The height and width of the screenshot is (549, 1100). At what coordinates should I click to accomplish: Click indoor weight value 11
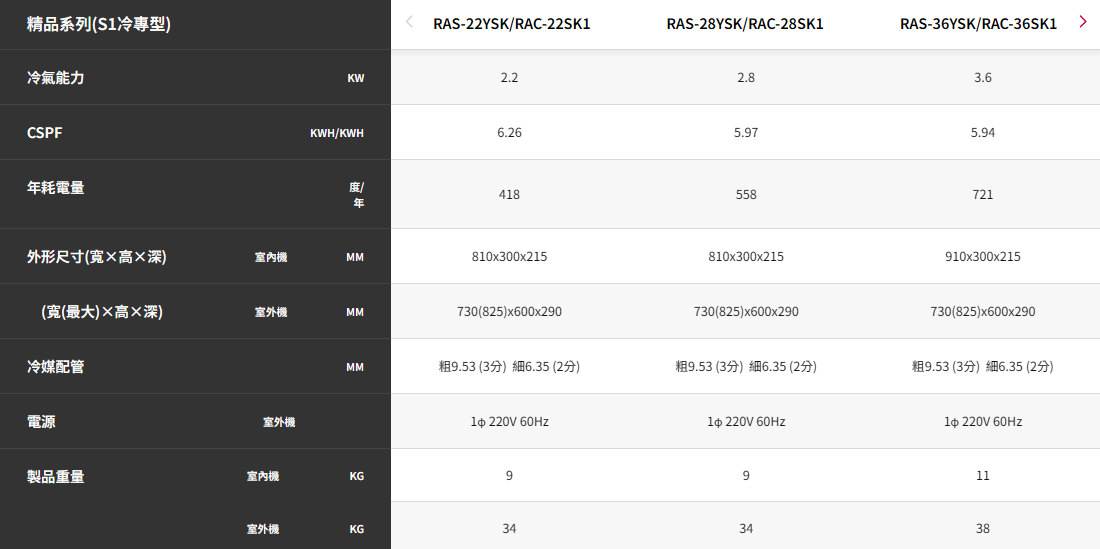pos(983,475)
